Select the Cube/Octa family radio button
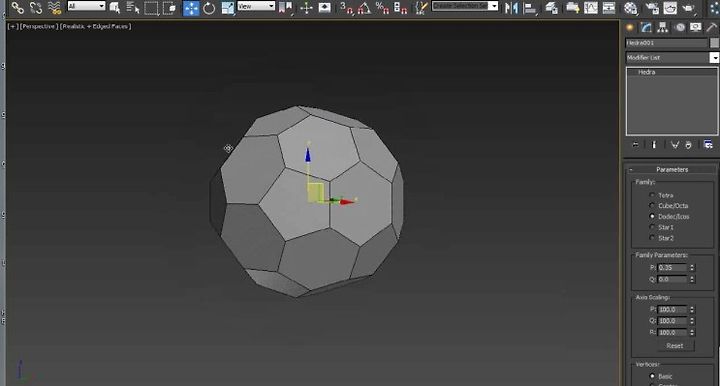Image resolution: width=720 pixels, height=386 pixels. [x=652, y=206]
